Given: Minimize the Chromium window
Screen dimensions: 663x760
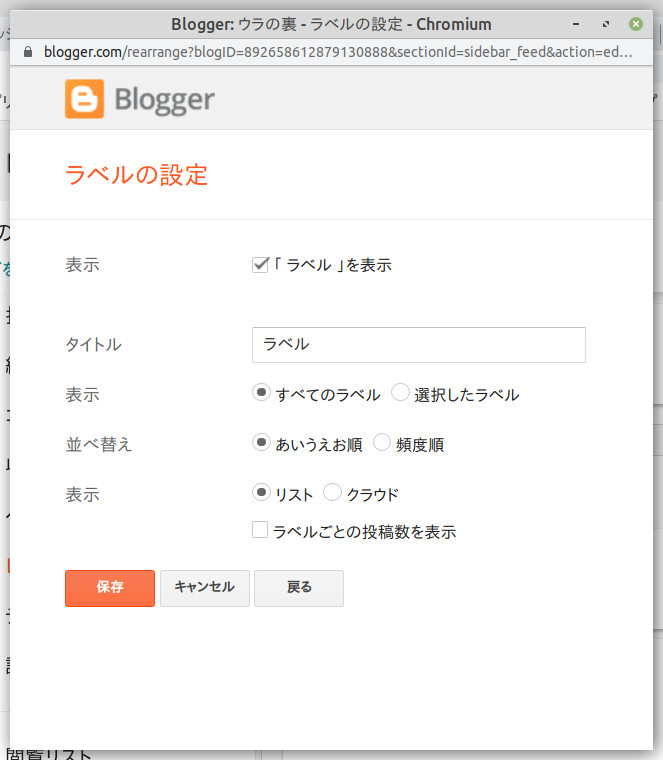Looking at the screenshot, I should tap(576, 24).
